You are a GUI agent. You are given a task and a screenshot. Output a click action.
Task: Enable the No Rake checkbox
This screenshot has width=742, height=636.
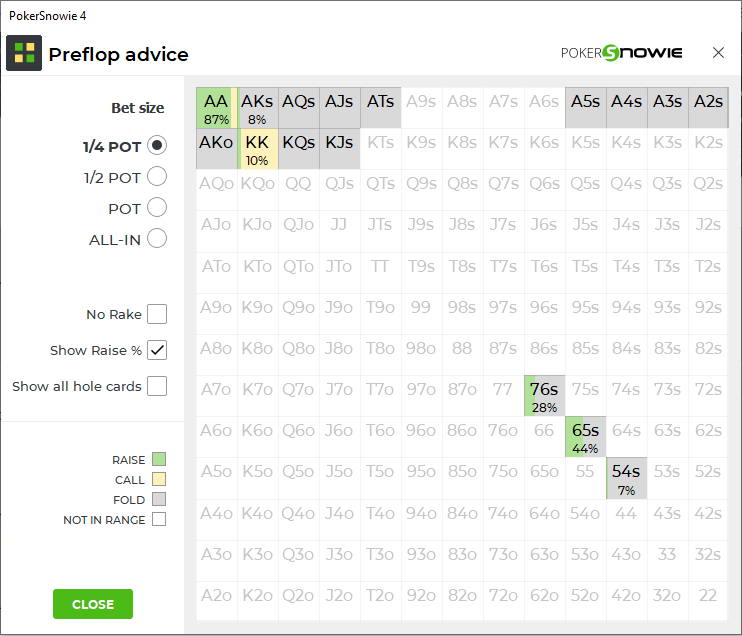coord(157,315)
